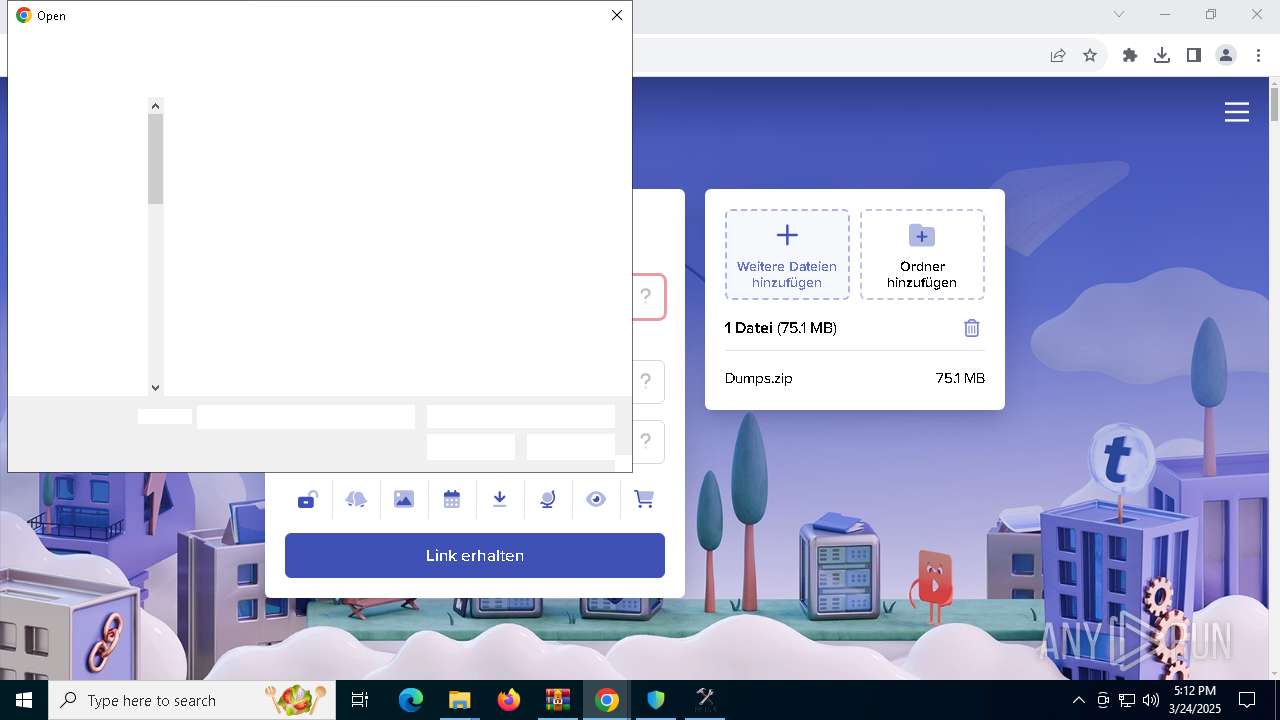Toggle the eye visibility option icon
Image resolution: width=1280 pixels, height=720 pixels.
(x=596, y=499)
